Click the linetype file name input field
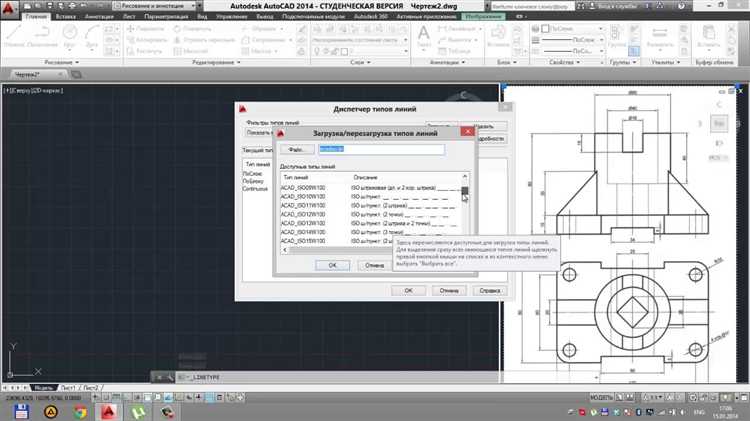750x421 pixels. (x=382, y=149)
